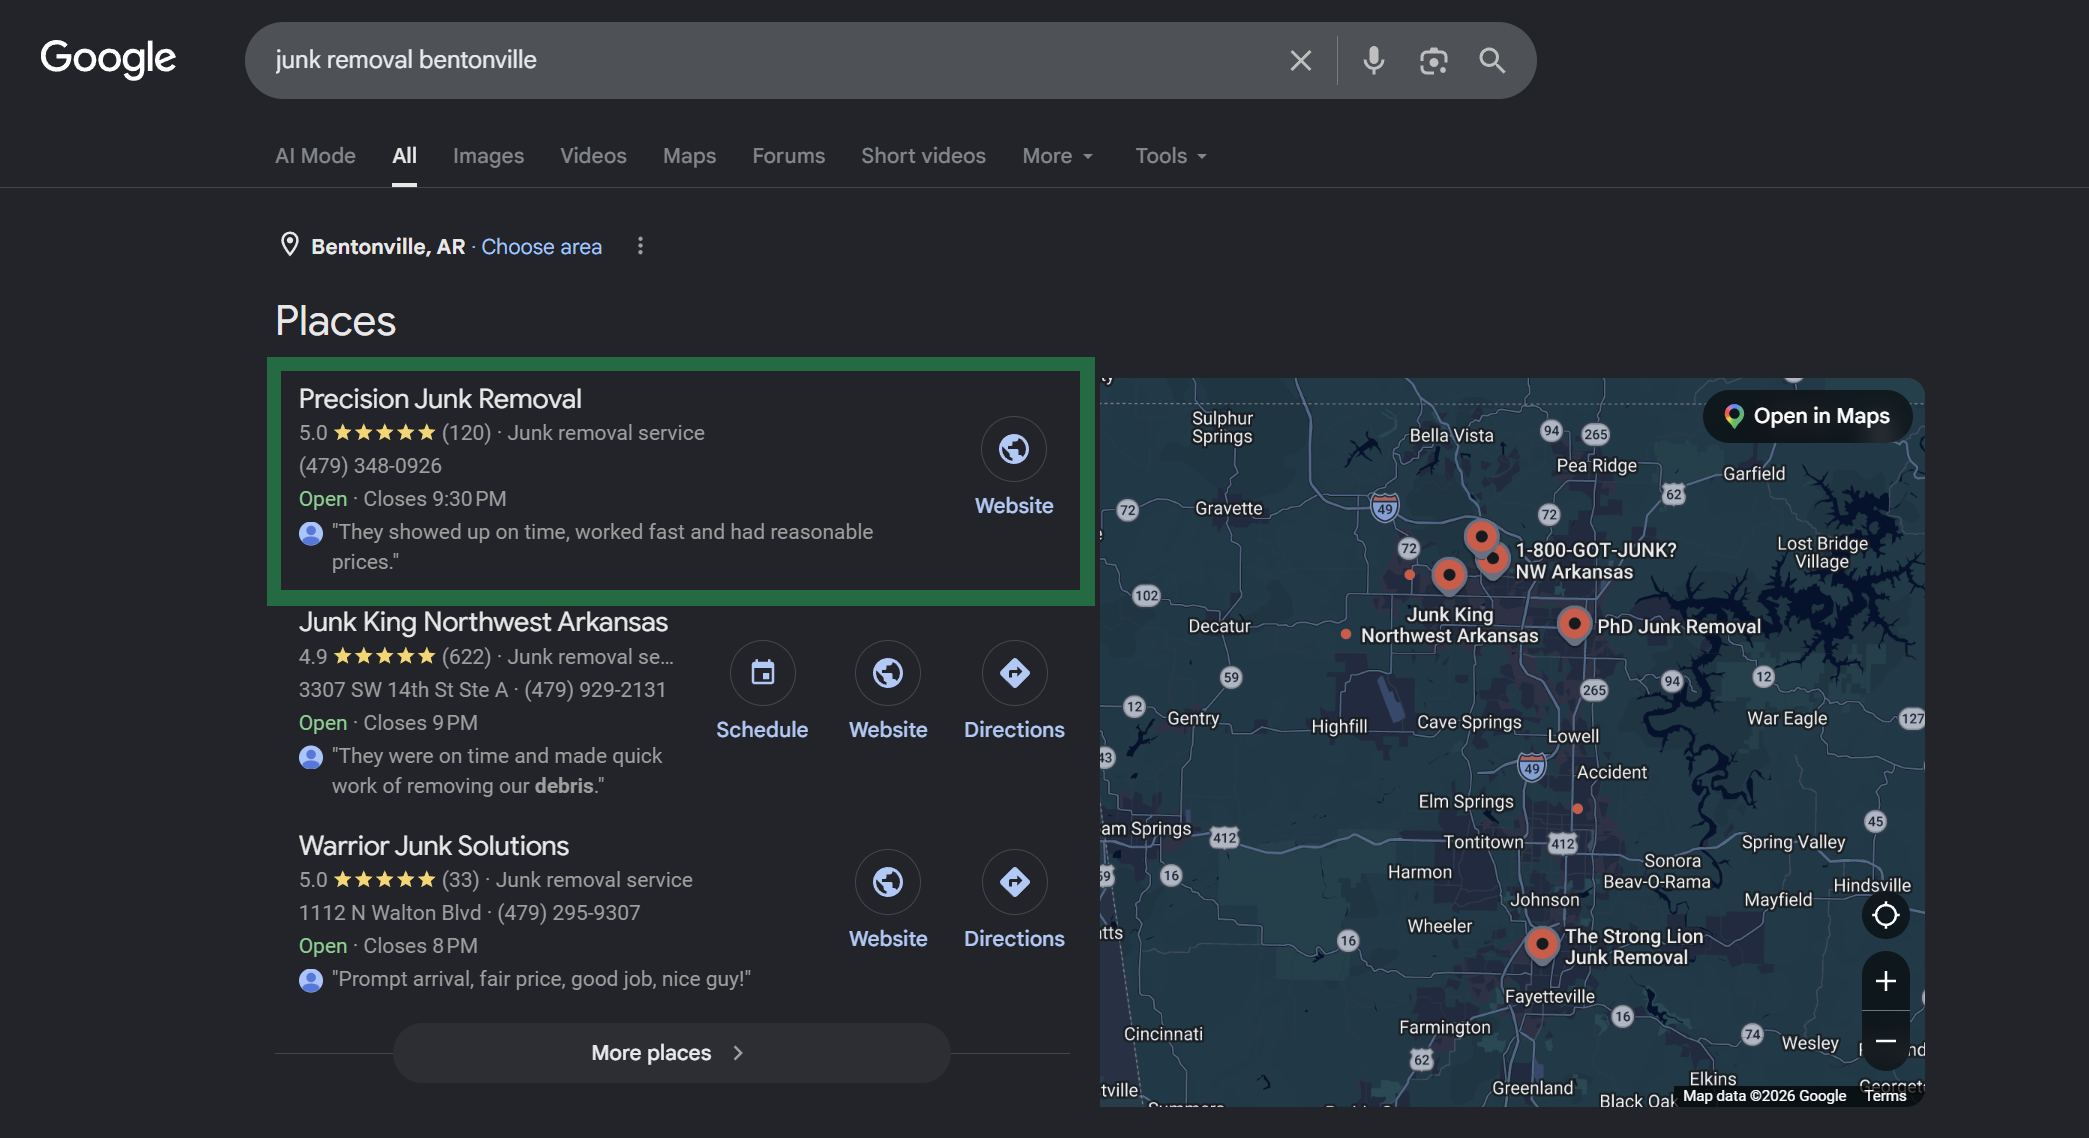
Task: Center the map on your location with the target icon
Action: (x=1885, y=915)
